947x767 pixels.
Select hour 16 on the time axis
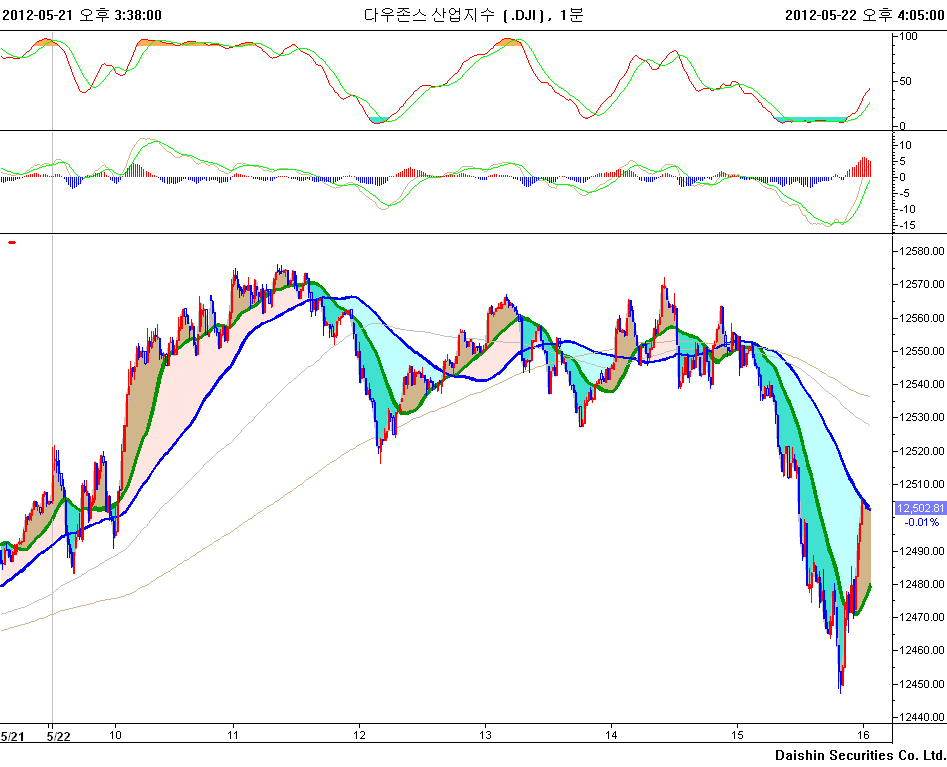coord(863,735)
